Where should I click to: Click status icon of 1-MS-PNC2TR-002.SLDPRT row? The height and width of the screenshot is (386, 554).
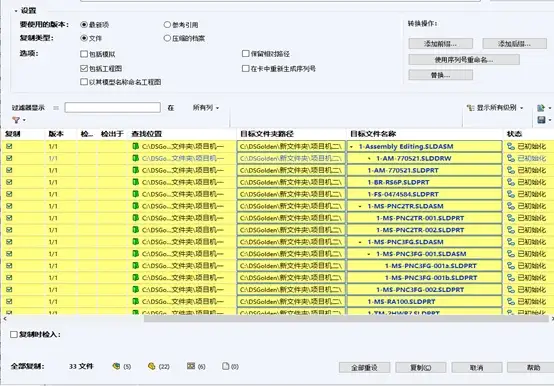click(511, 230)
